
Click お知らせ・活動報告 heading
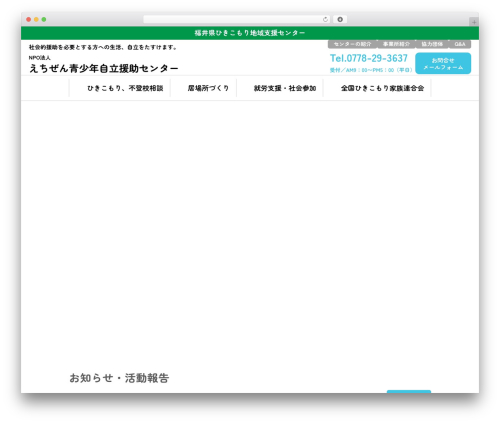(119, 378)
